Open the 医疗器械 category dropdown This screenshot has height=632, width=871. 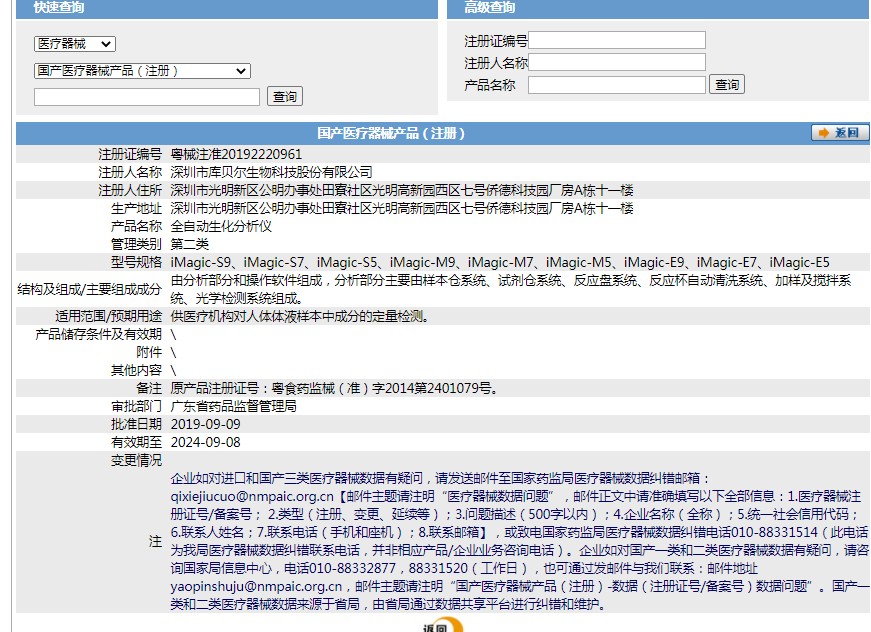point(74,44)
